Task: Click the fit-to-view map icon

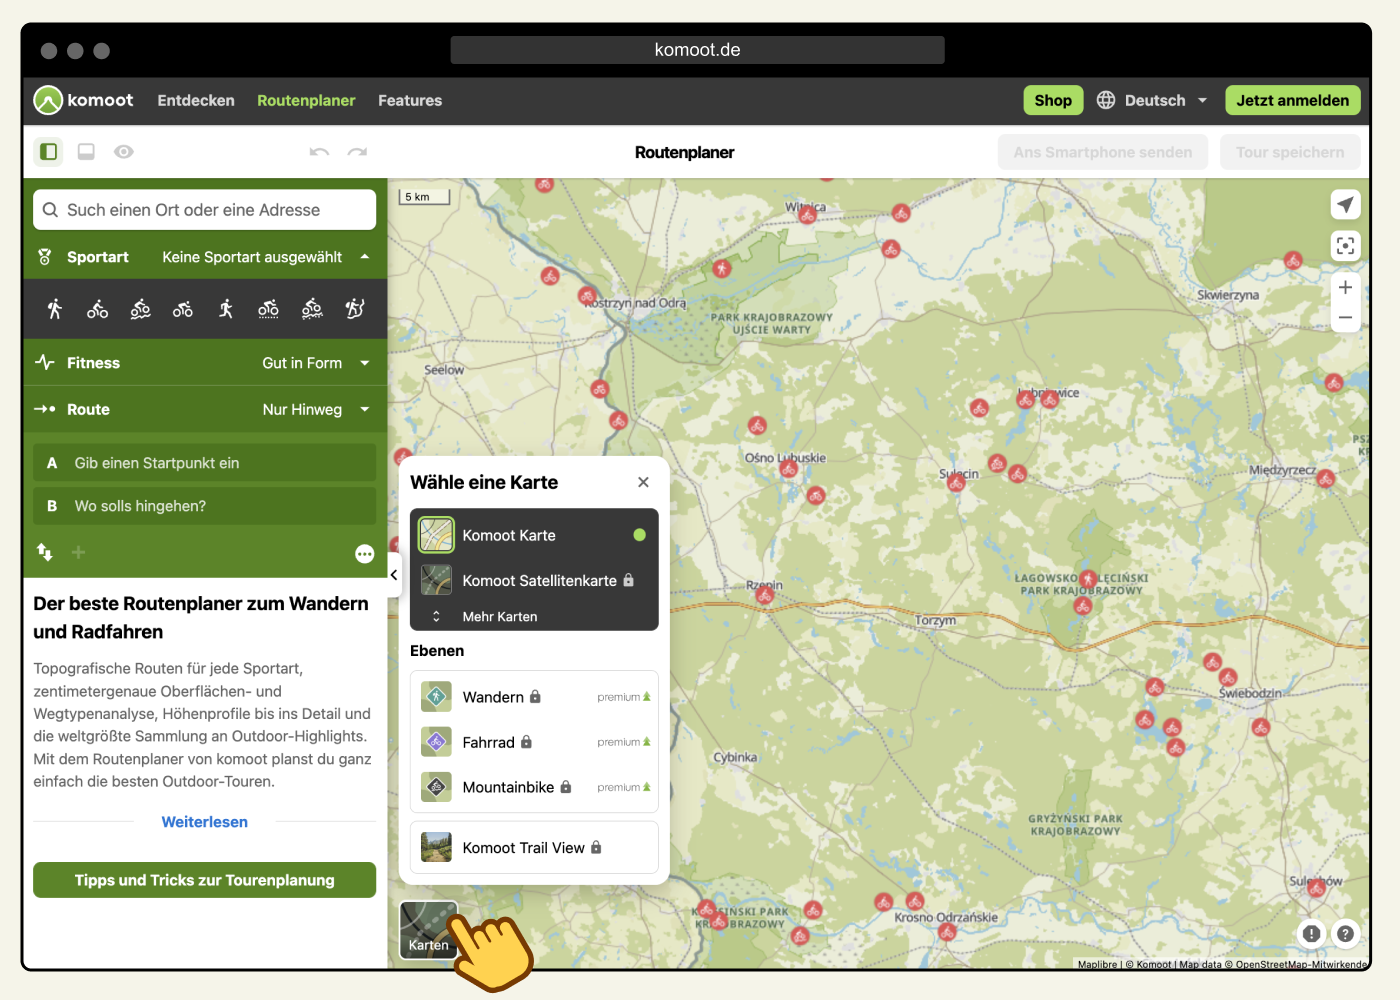Action: coord(1345,245)
